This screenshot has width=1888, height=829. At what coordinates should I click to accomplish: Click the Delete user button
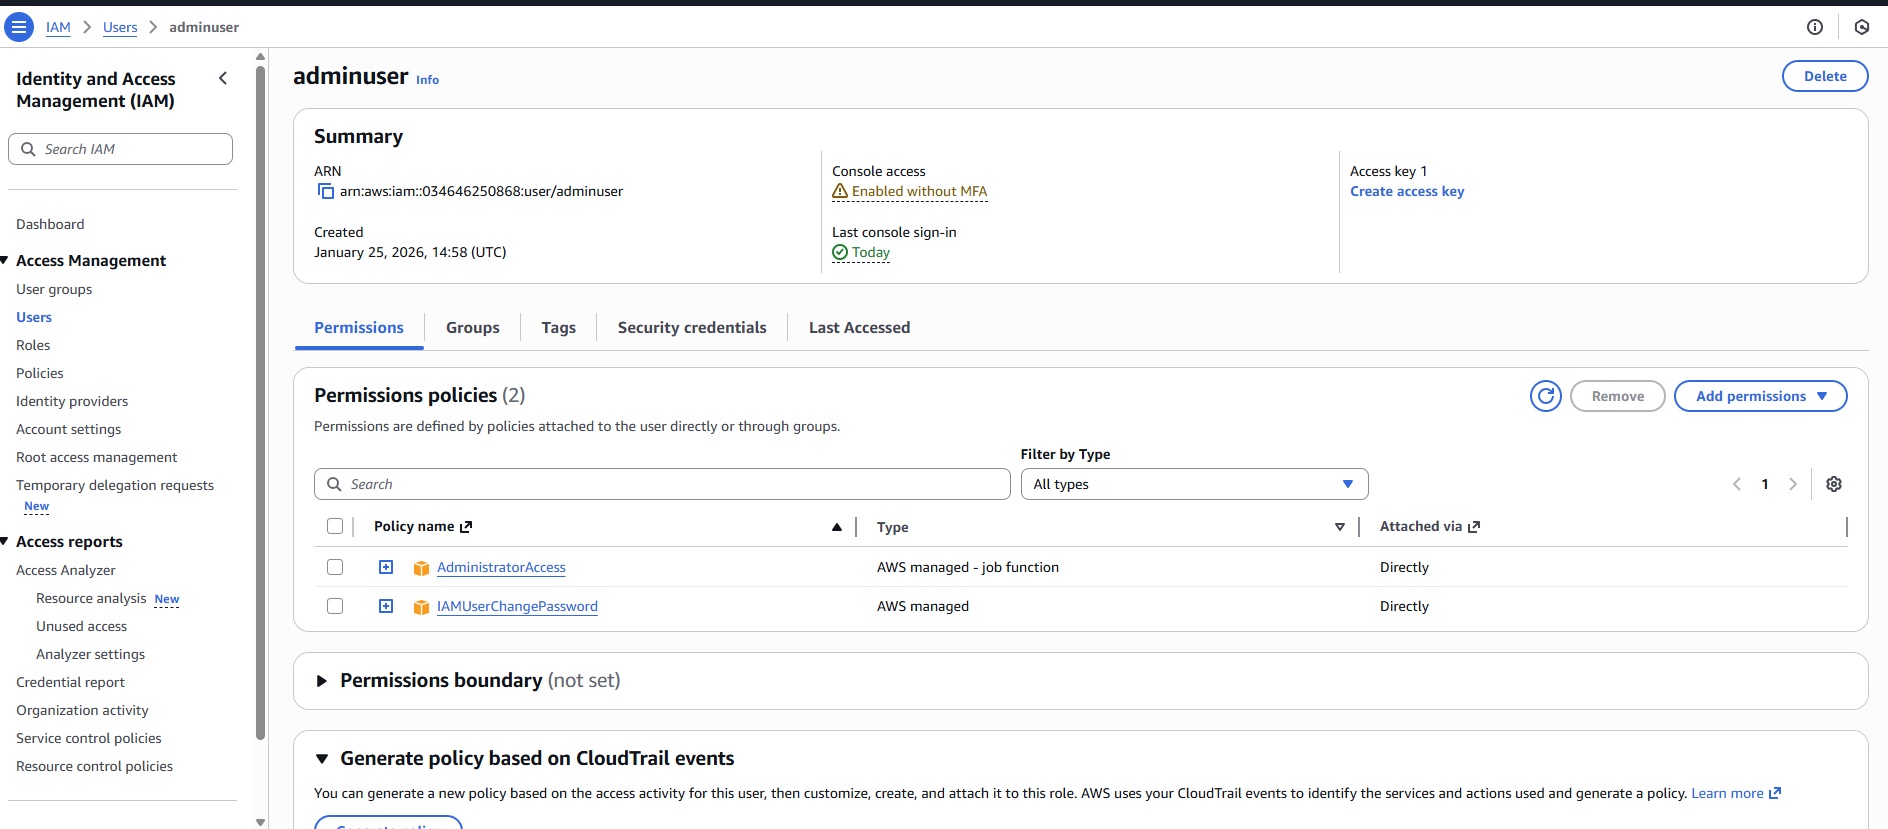tap(1824, 76)
